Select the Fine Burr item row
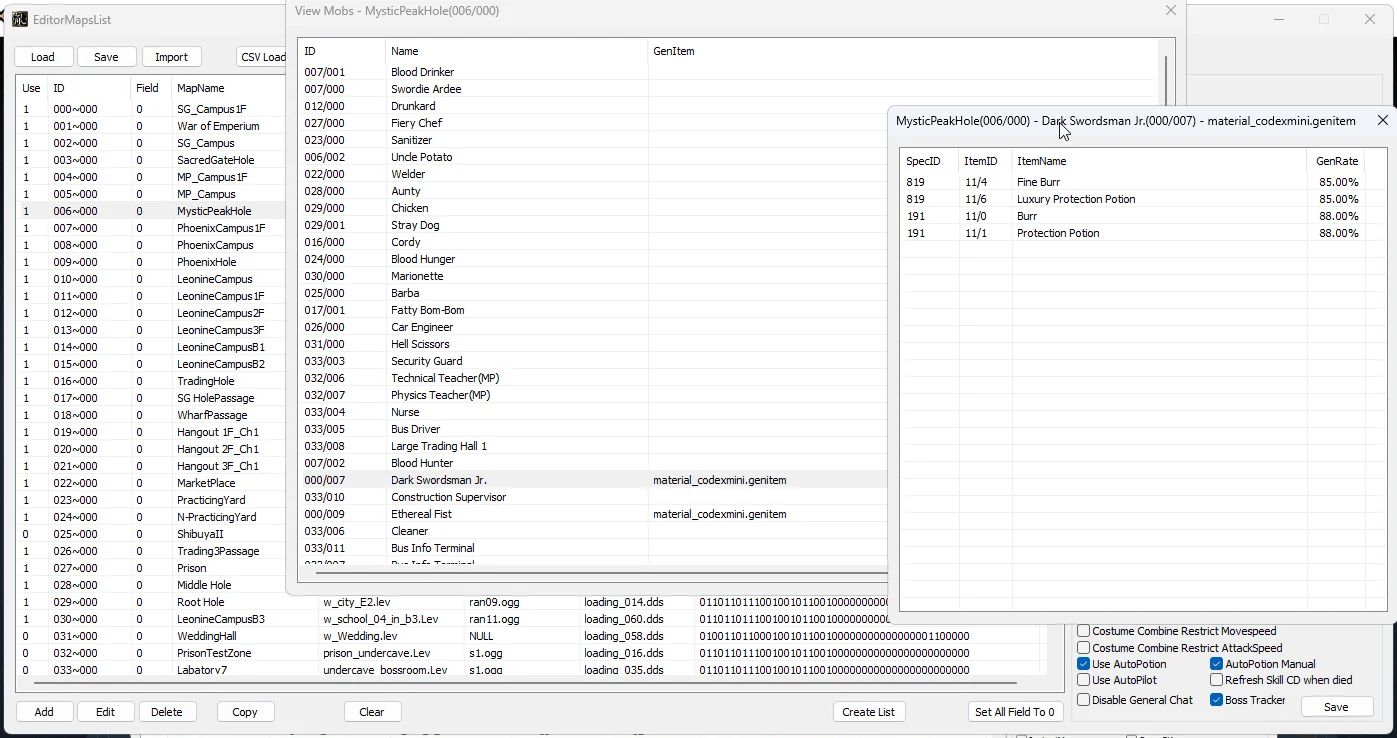Screen dimensions: 1397x738 [1132, 182]
